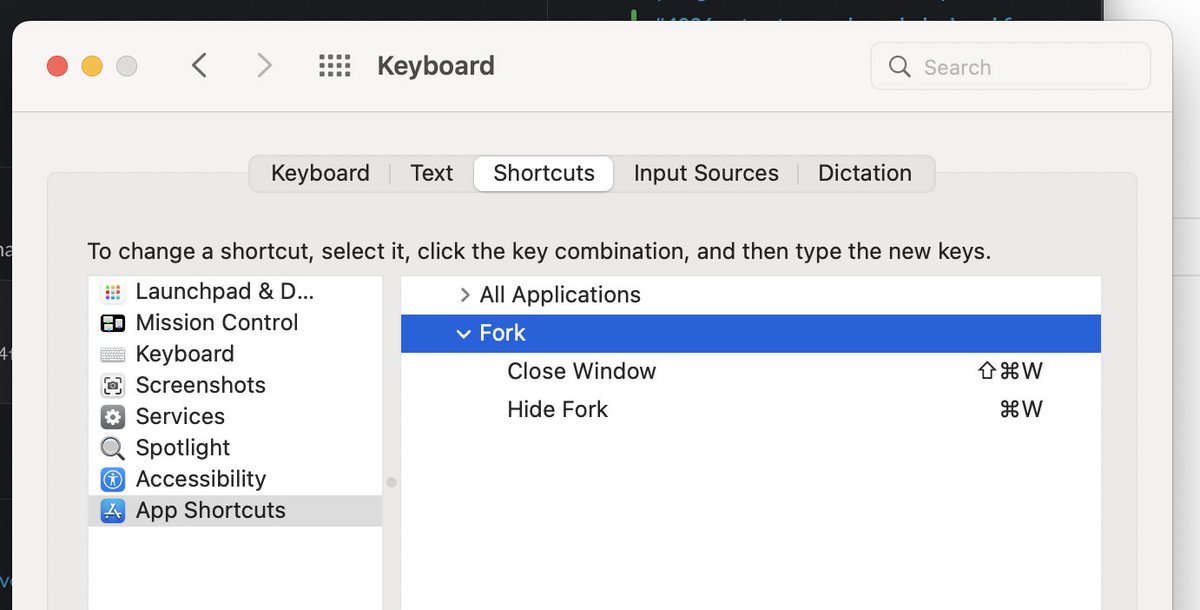Image resolution: width=1200 pixels, height=610 pixels.
Task: Select the Close Window shortcut row
Action: pos(751,371)
